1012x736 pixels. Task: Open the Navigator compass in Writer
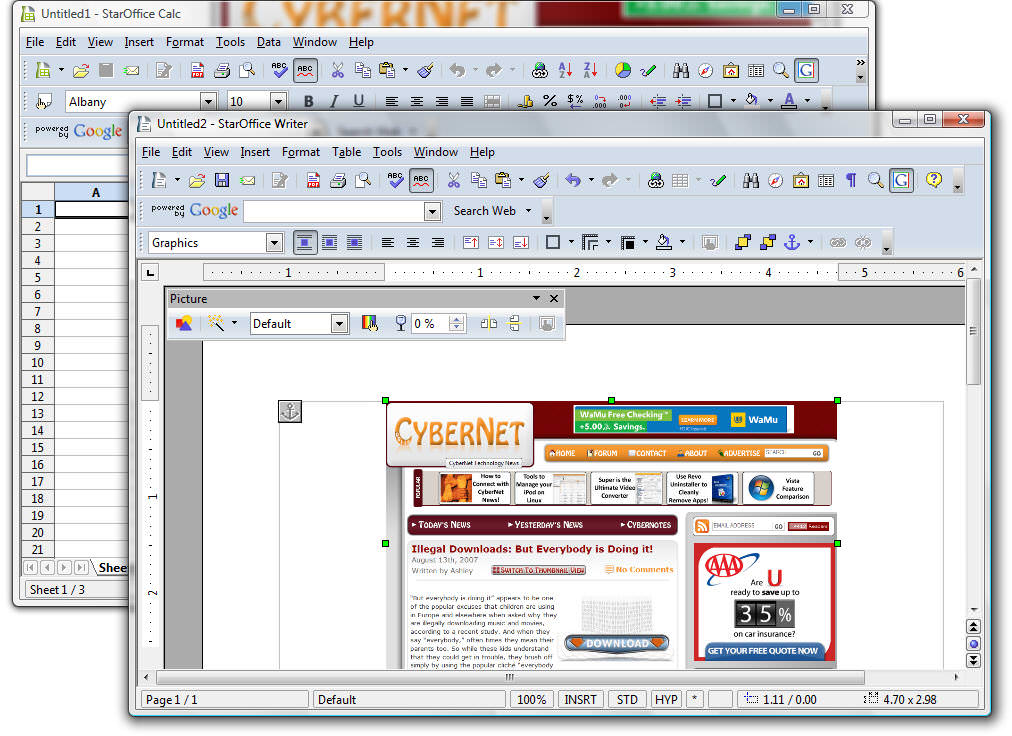[776, 180]
